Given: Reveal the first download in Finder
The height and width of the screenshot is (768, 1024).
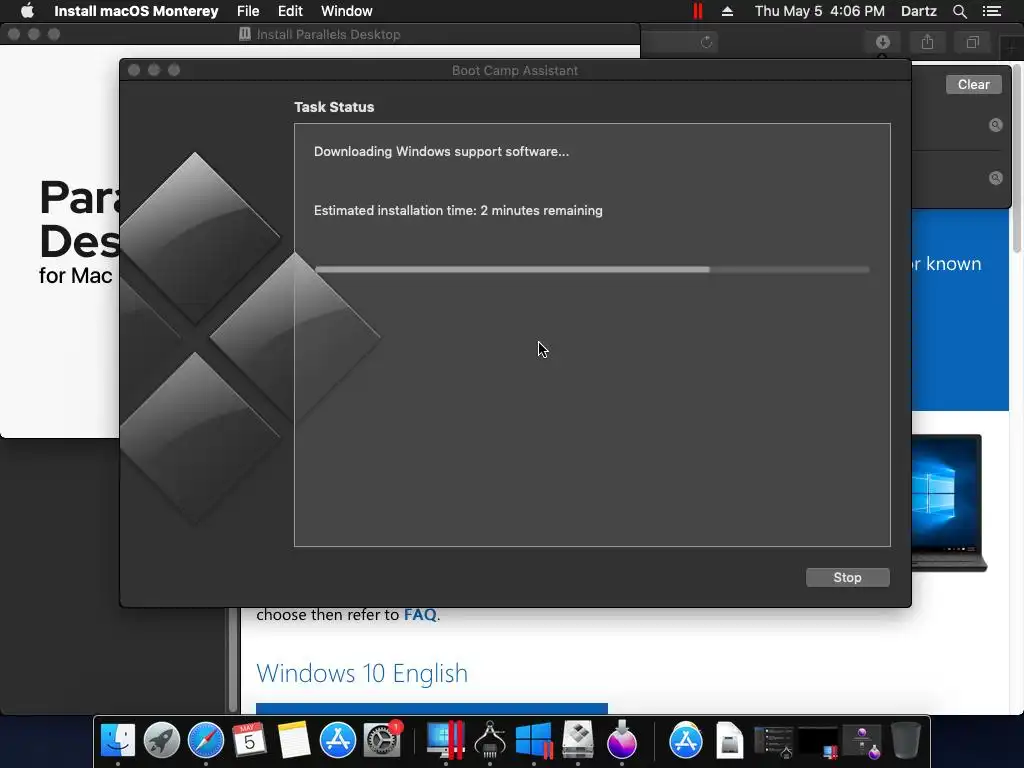Looking at the screenshot, I should [995, 125].
